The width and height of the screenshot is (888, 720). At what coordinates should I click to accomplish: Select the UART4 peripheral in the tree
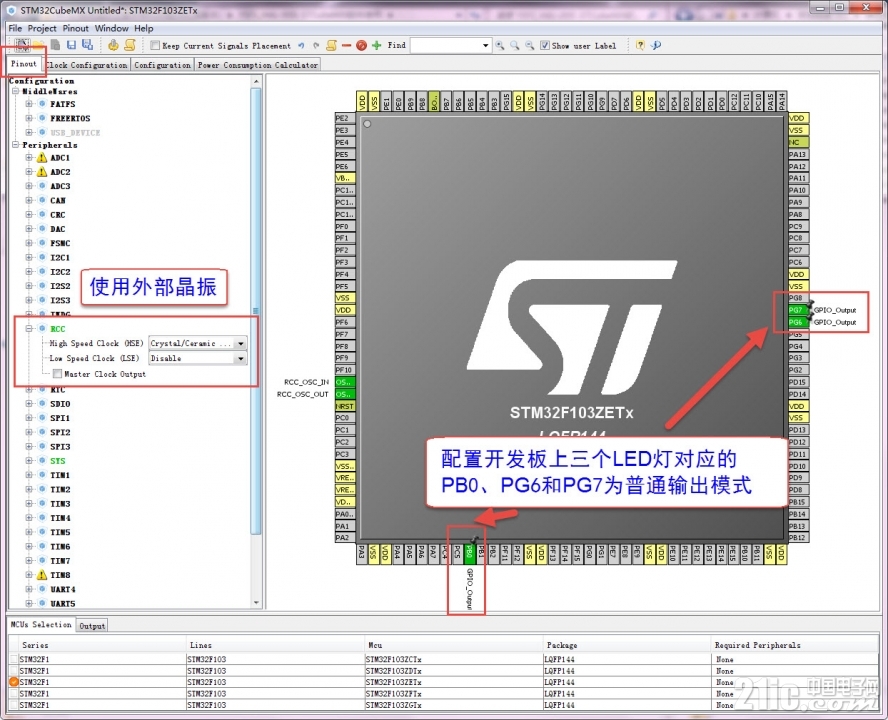pyautogui.click(x=62, y=589)
